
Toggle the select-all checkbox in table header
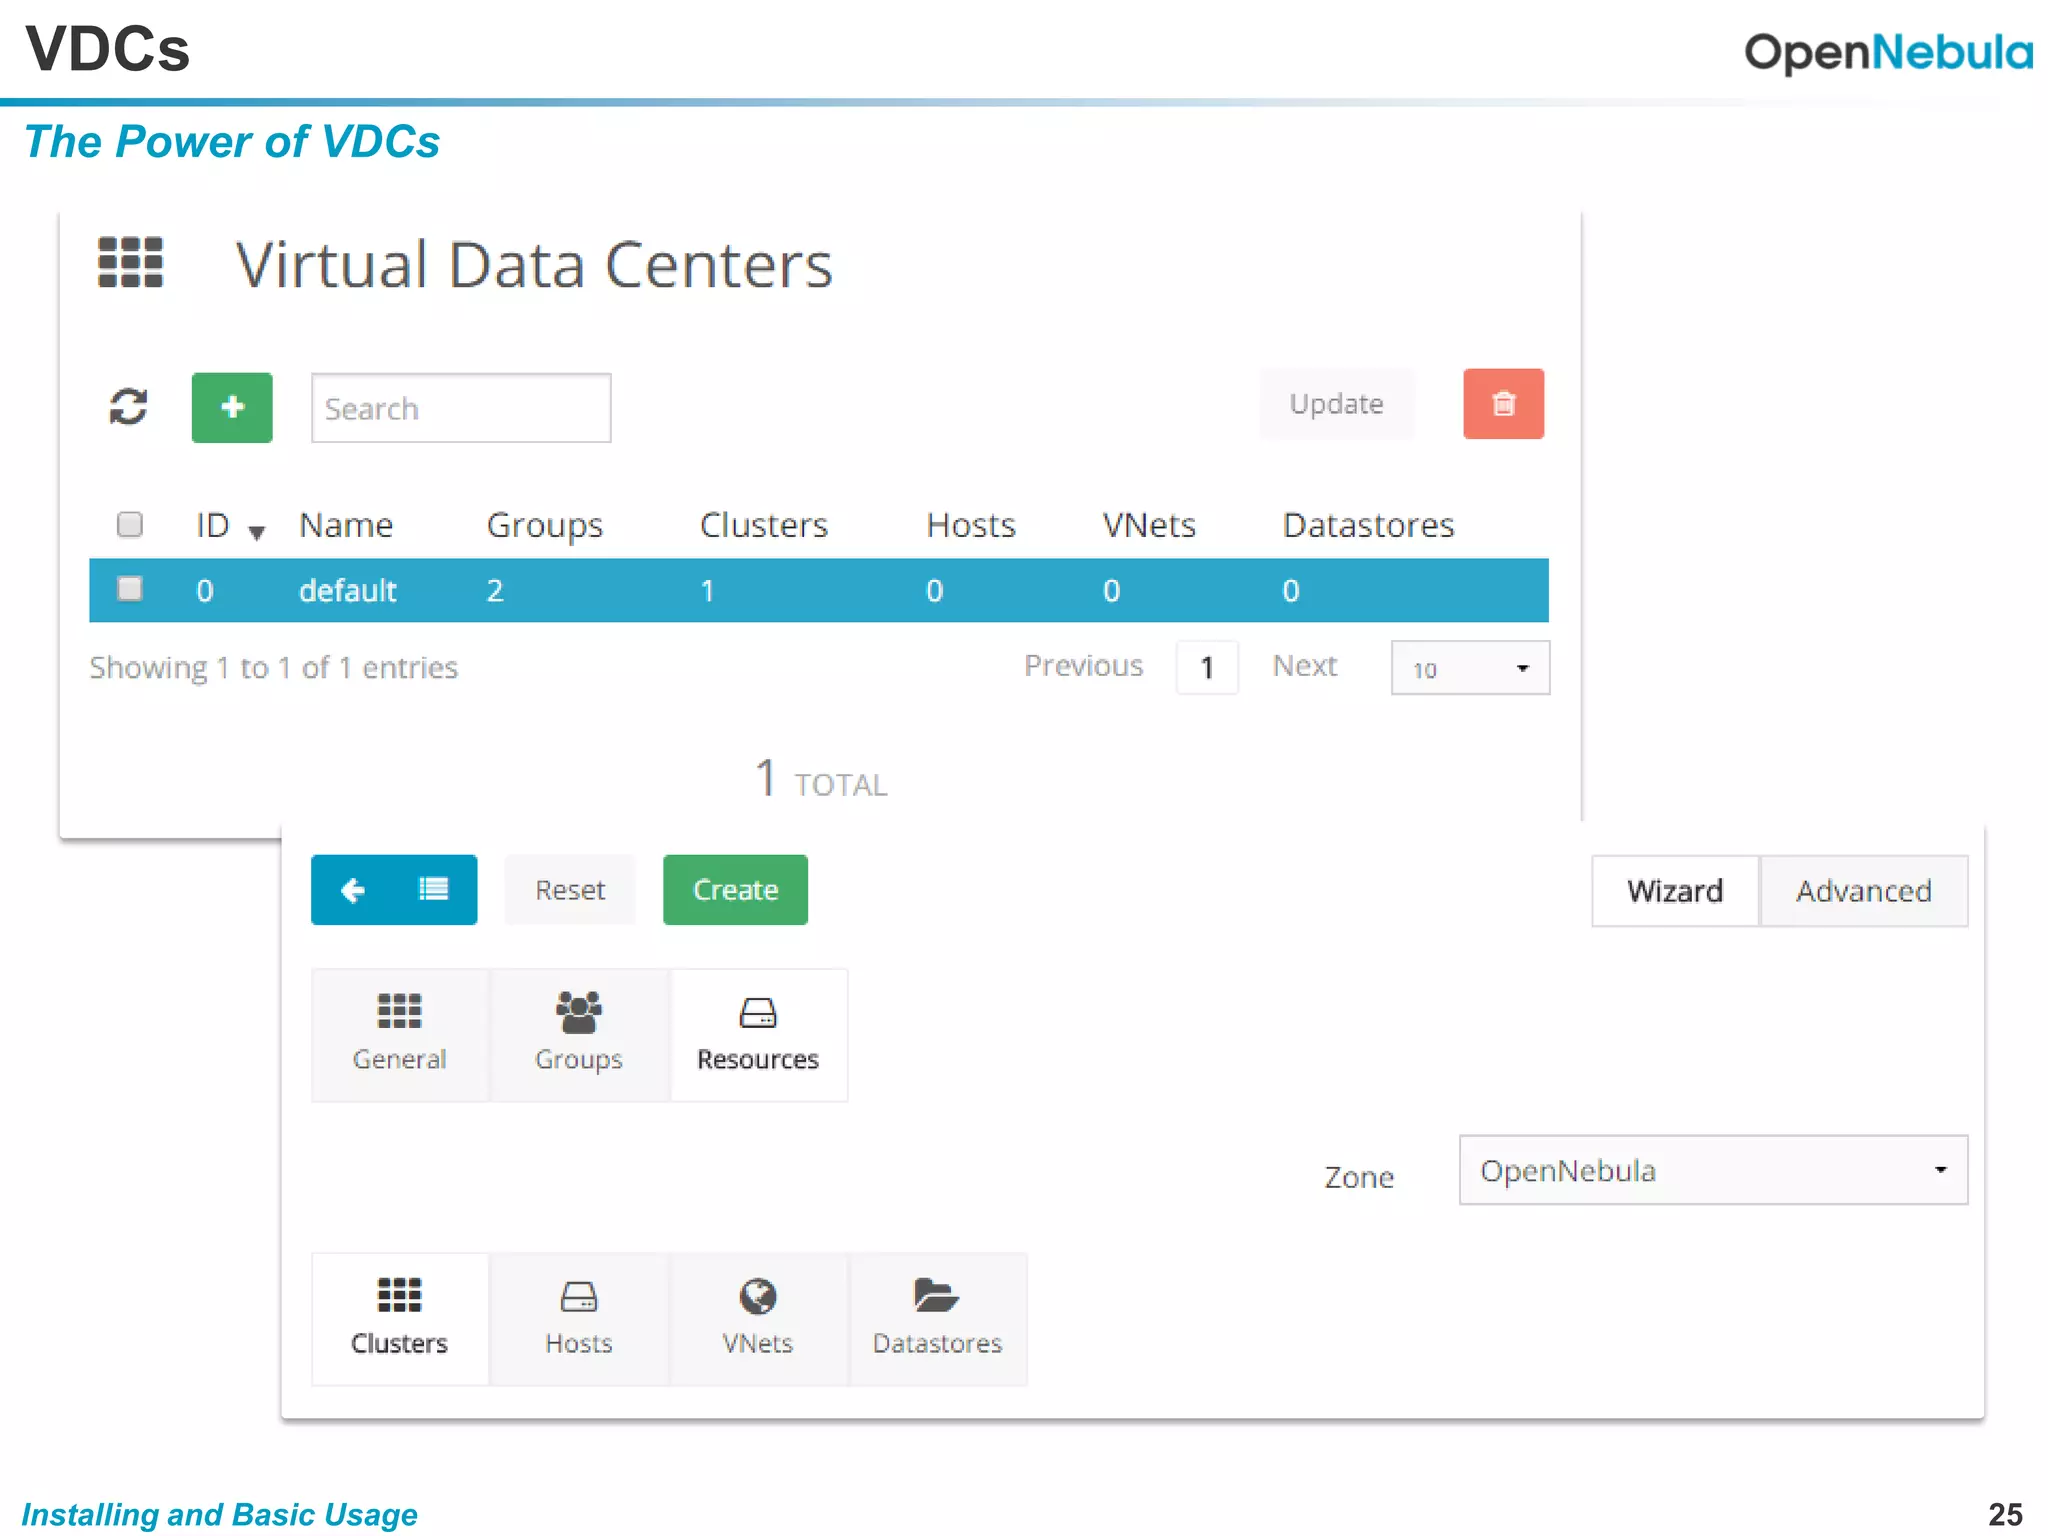click(130, 524)
